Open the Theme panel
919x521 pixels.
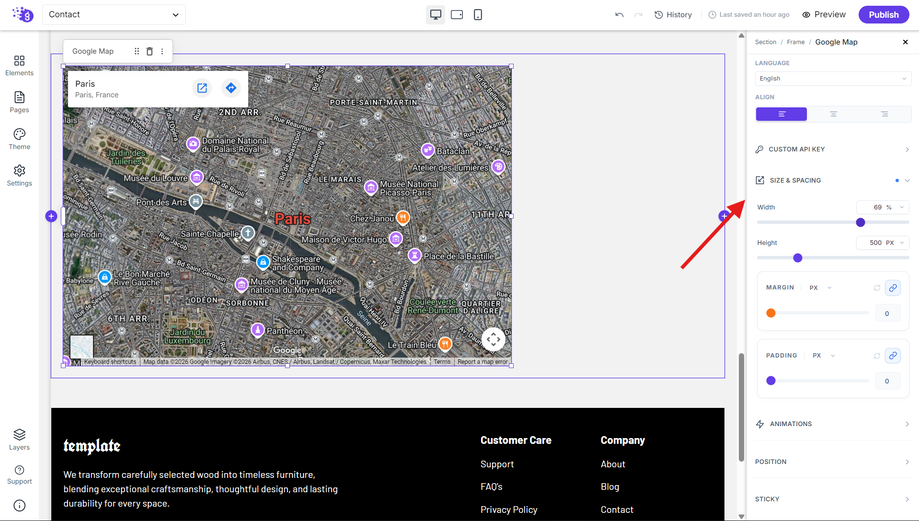pyautogui.click(x=19, y=139)
